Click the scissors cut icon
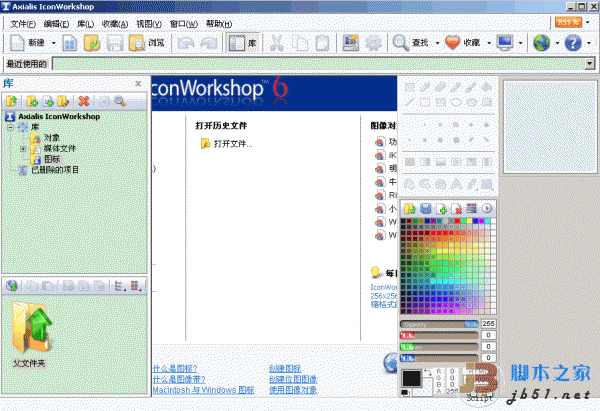Screen dimensions: 600x411 (x=277, y=43)
